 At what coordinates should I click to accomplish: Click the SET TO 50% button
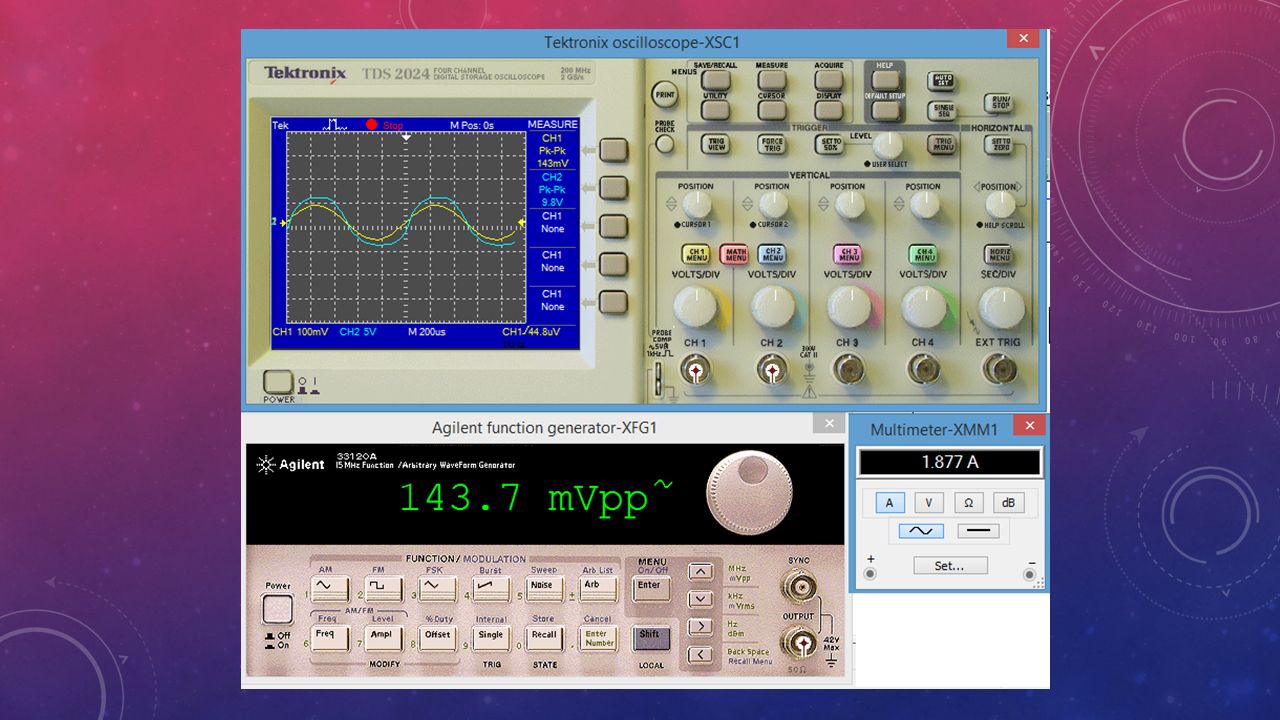(831, 144)
